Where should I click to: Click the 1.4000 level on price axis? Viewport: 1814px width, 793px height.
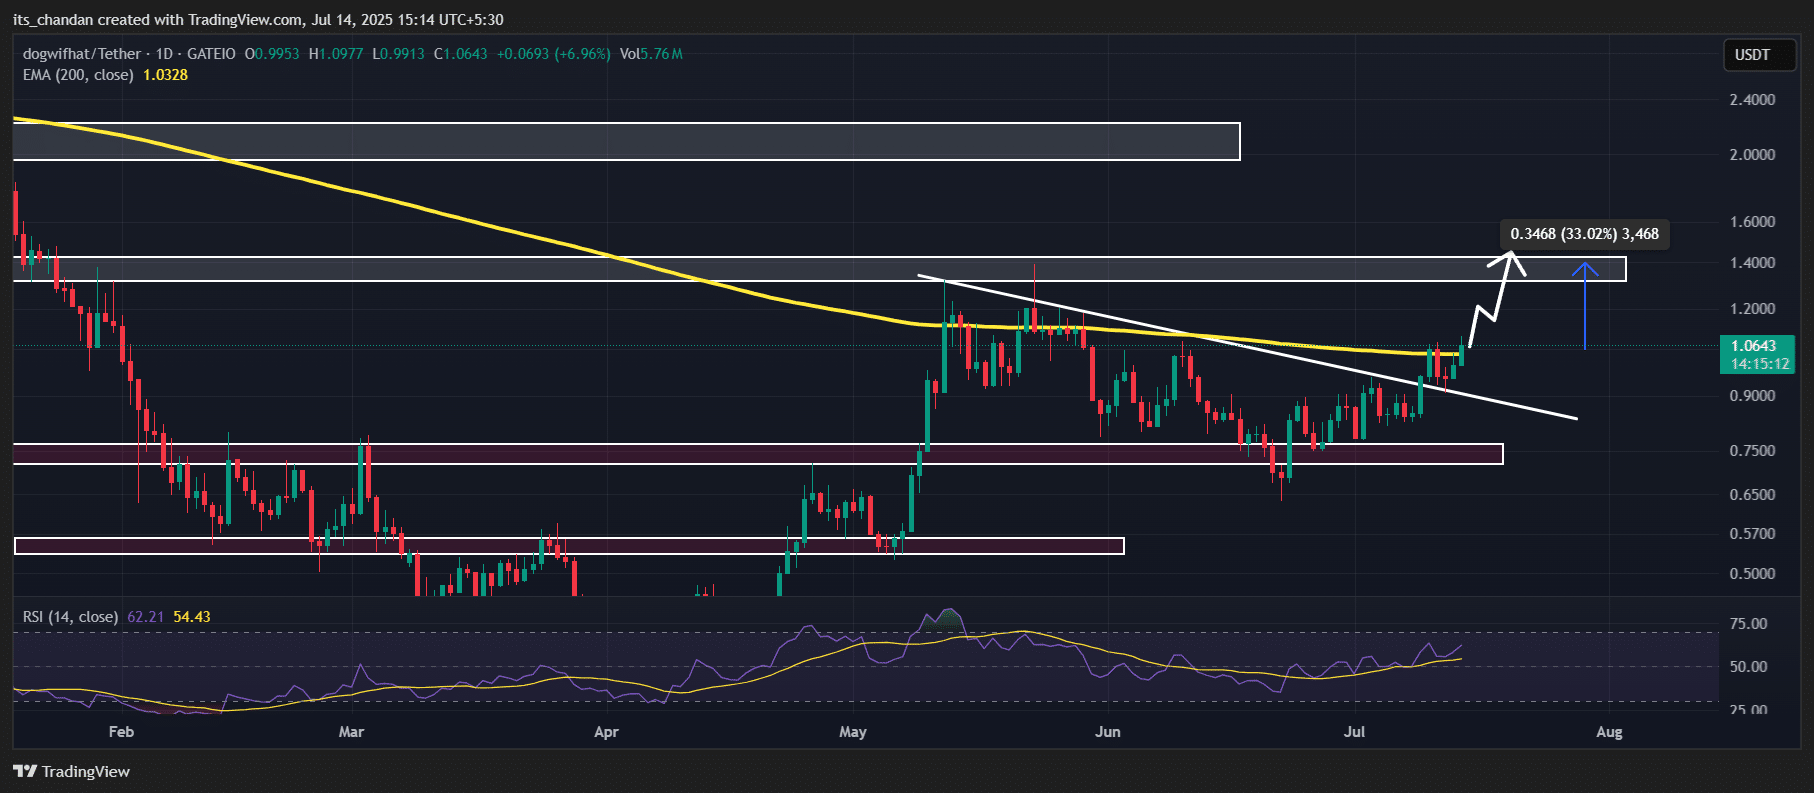1752,263
